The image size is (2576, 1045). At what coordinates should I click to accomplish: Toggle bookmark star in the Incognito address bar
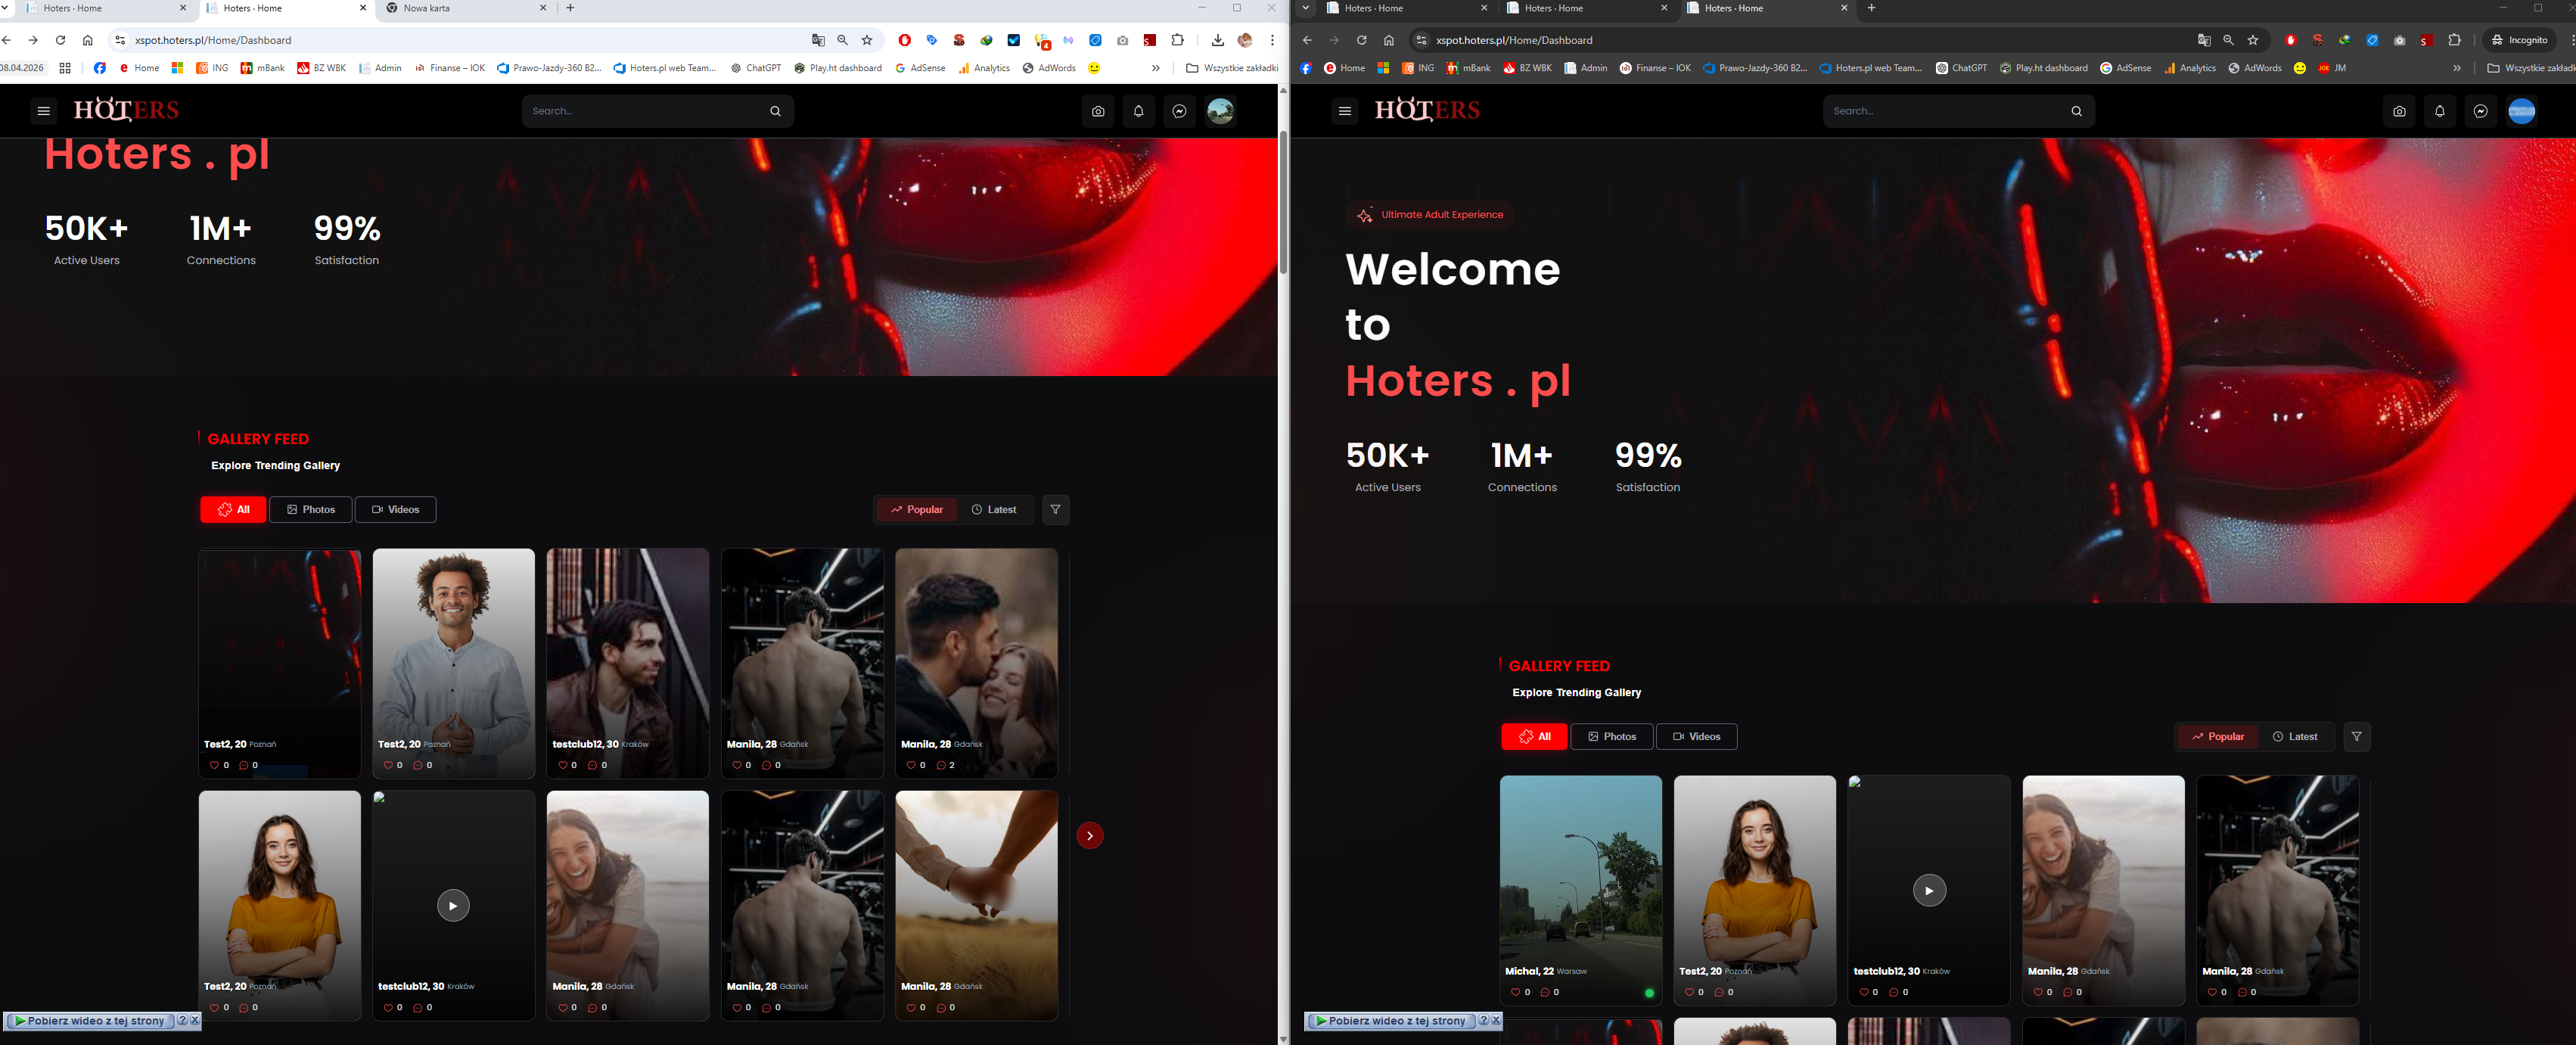[x=2252, y=40]
